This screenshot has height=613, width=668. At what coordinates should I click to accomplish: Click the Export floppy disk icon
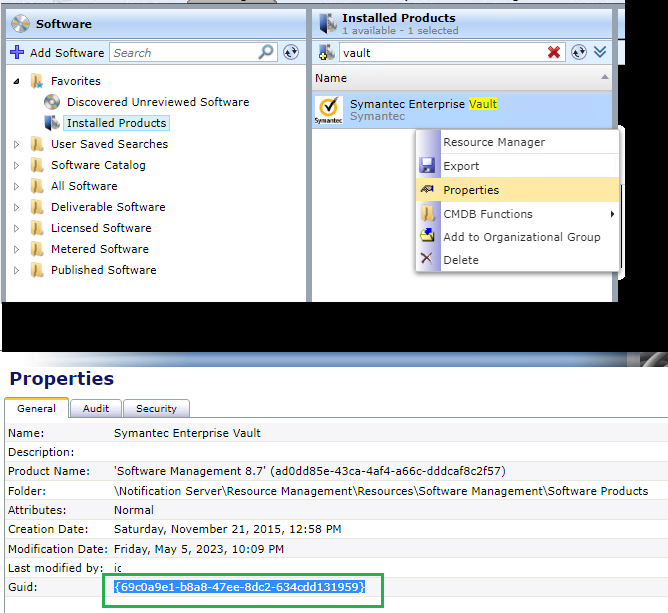(427, 165)
